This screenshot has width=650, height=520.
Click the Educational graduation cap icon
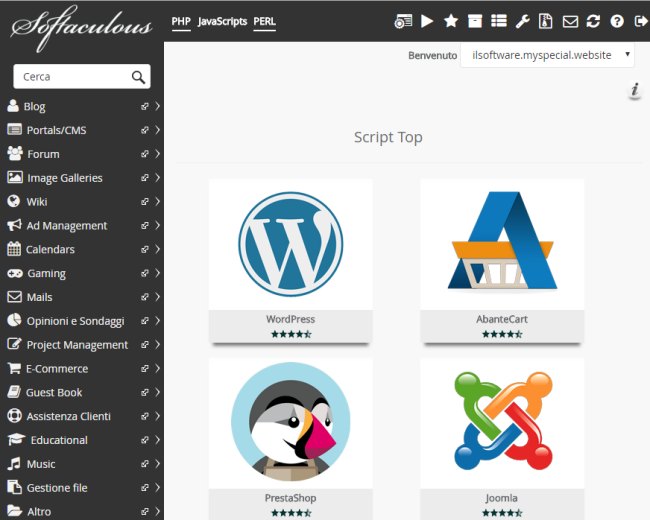tap(16, 440)
